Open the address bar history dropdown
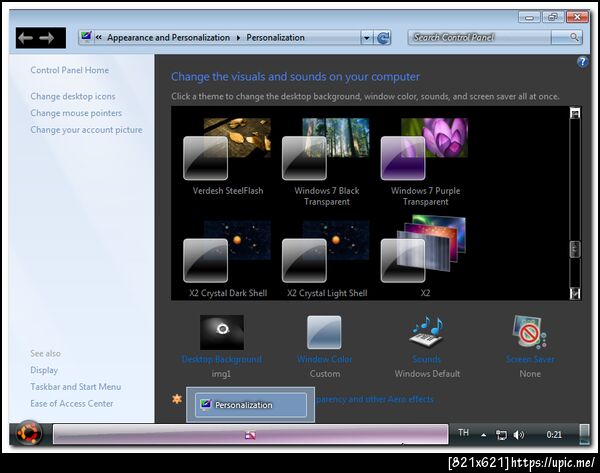The width and height of the screenshot is (600, 473). 367,38
